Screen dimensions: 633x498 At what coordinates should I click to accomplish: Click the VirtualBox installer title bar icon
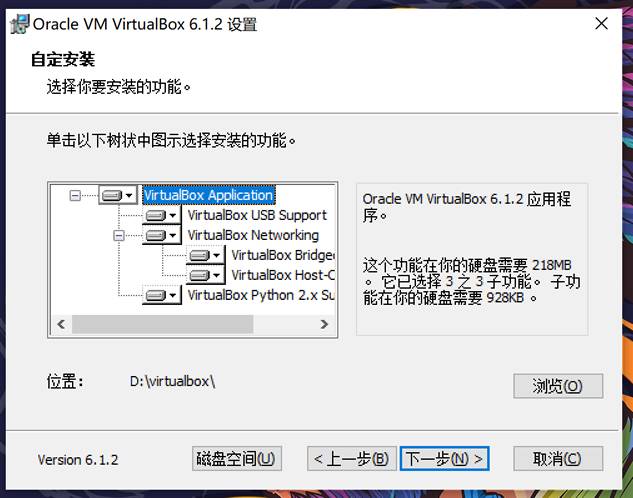click(20, 24)
